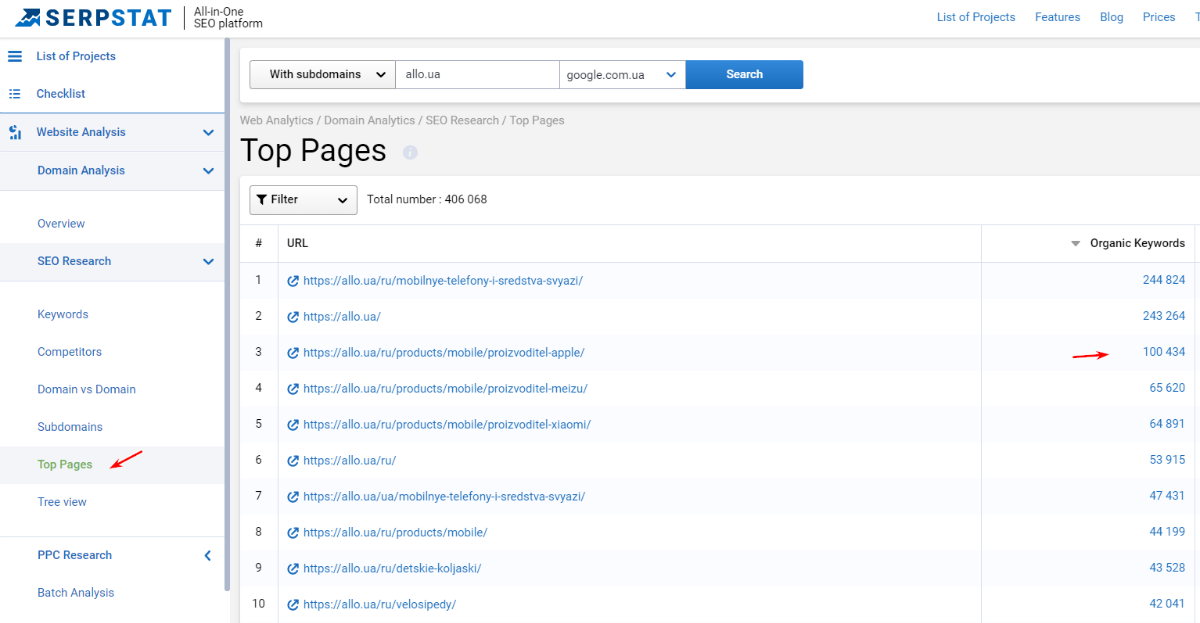Expand the PPC Research section
The height and width of the screenshot is (623, 1200).
(208, 555)
